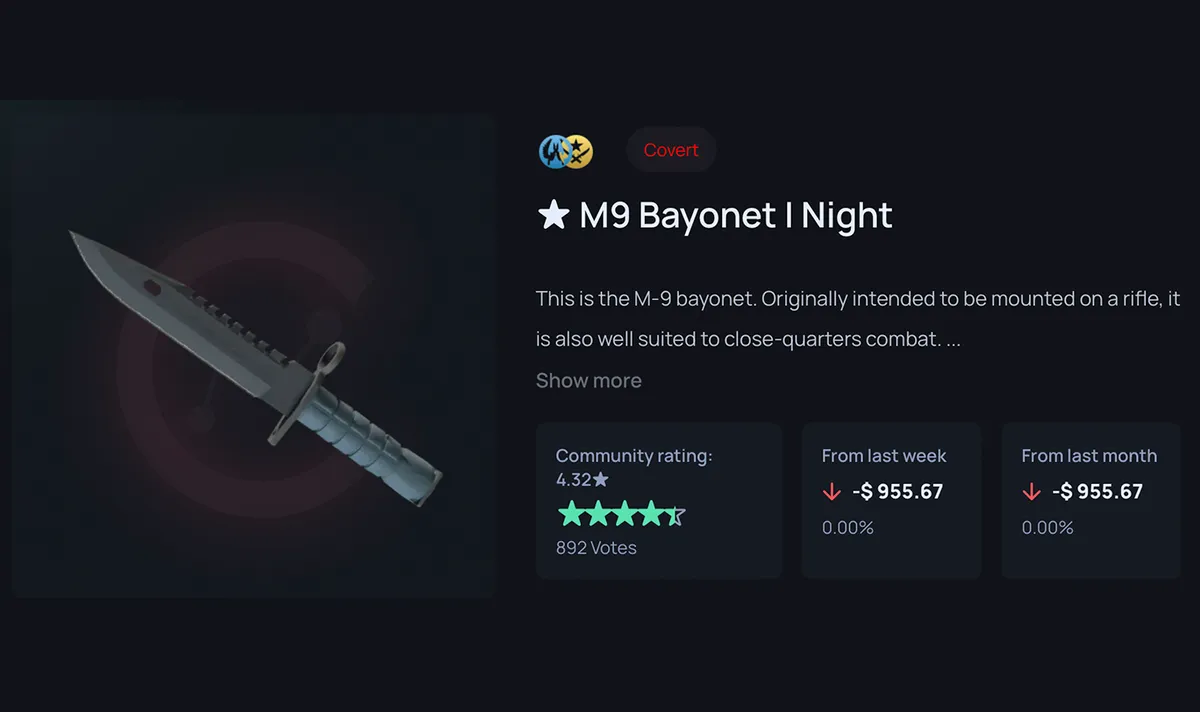Rate three stars in Community rating
Screen dimensions: 1200x712
tap(623, 515)
